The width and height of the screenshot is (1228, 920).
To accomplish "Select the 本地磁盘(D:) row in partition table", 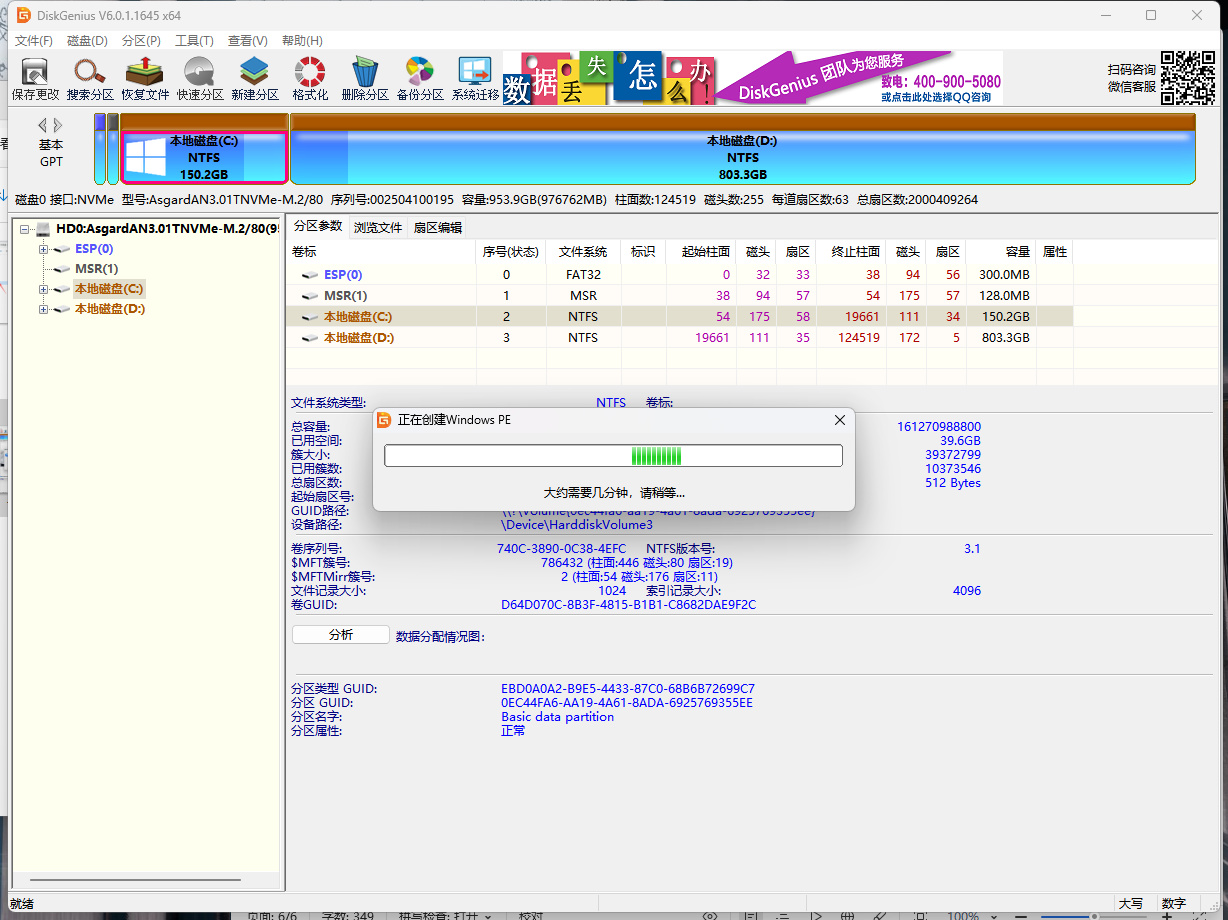I will (680, 338).
